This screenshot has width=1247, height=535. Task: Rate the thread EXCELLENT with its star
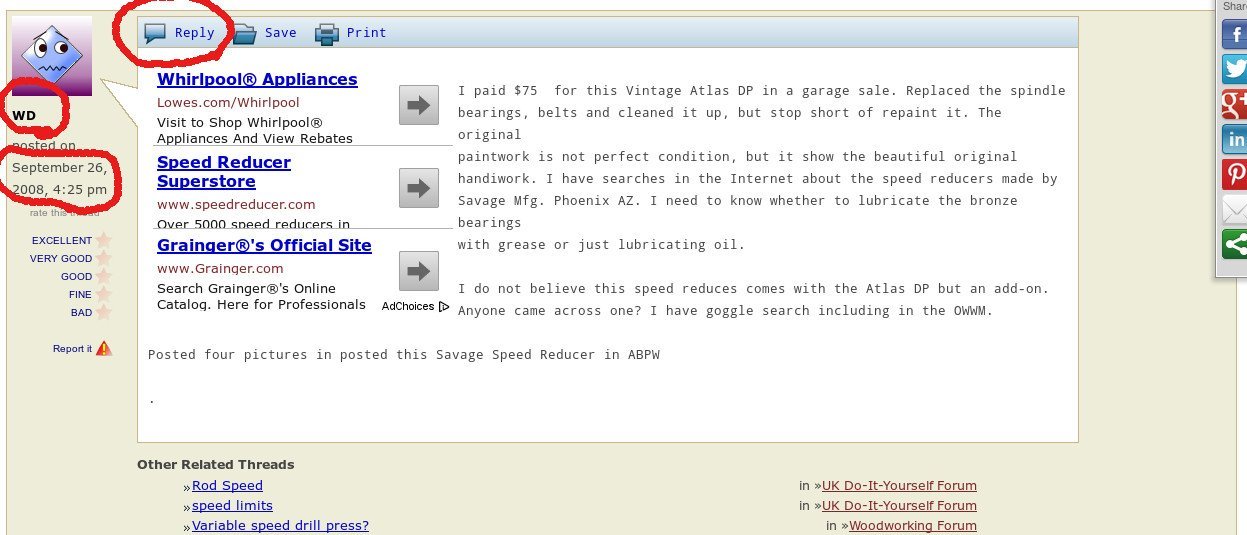tap(103, 240)
